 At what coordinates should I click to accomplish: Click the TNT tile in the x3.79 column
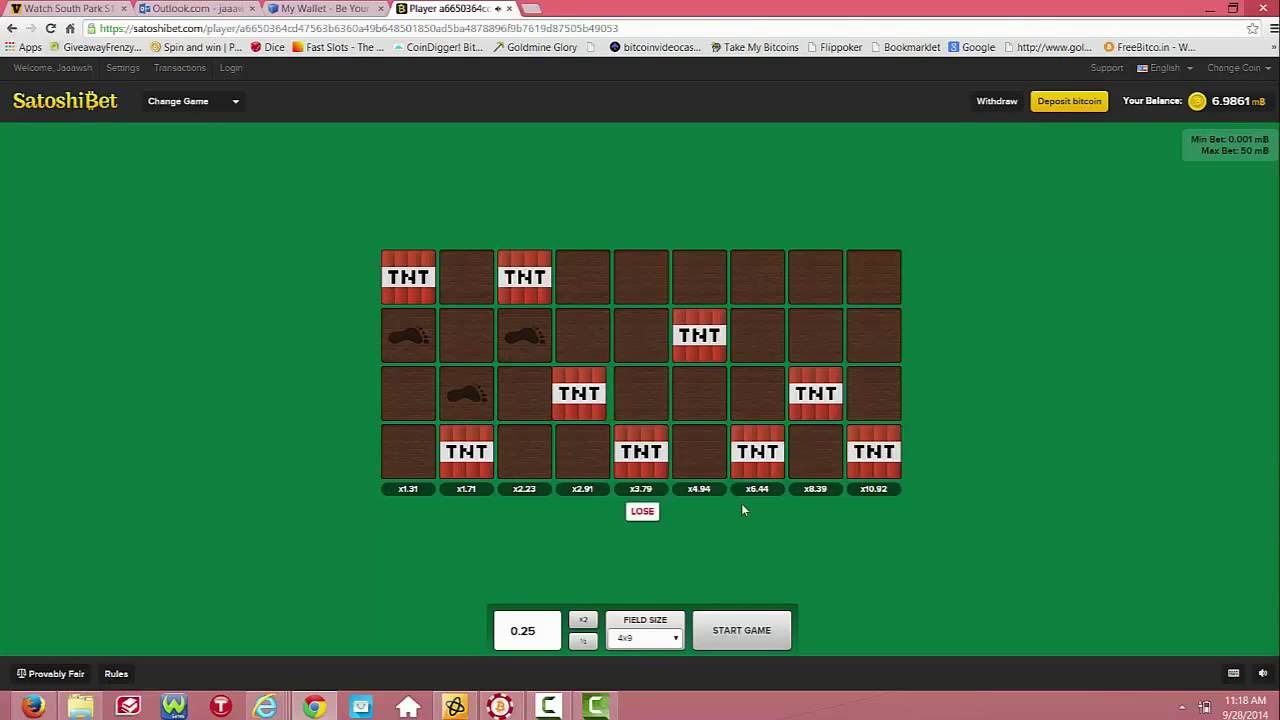[x=641, y=452]
